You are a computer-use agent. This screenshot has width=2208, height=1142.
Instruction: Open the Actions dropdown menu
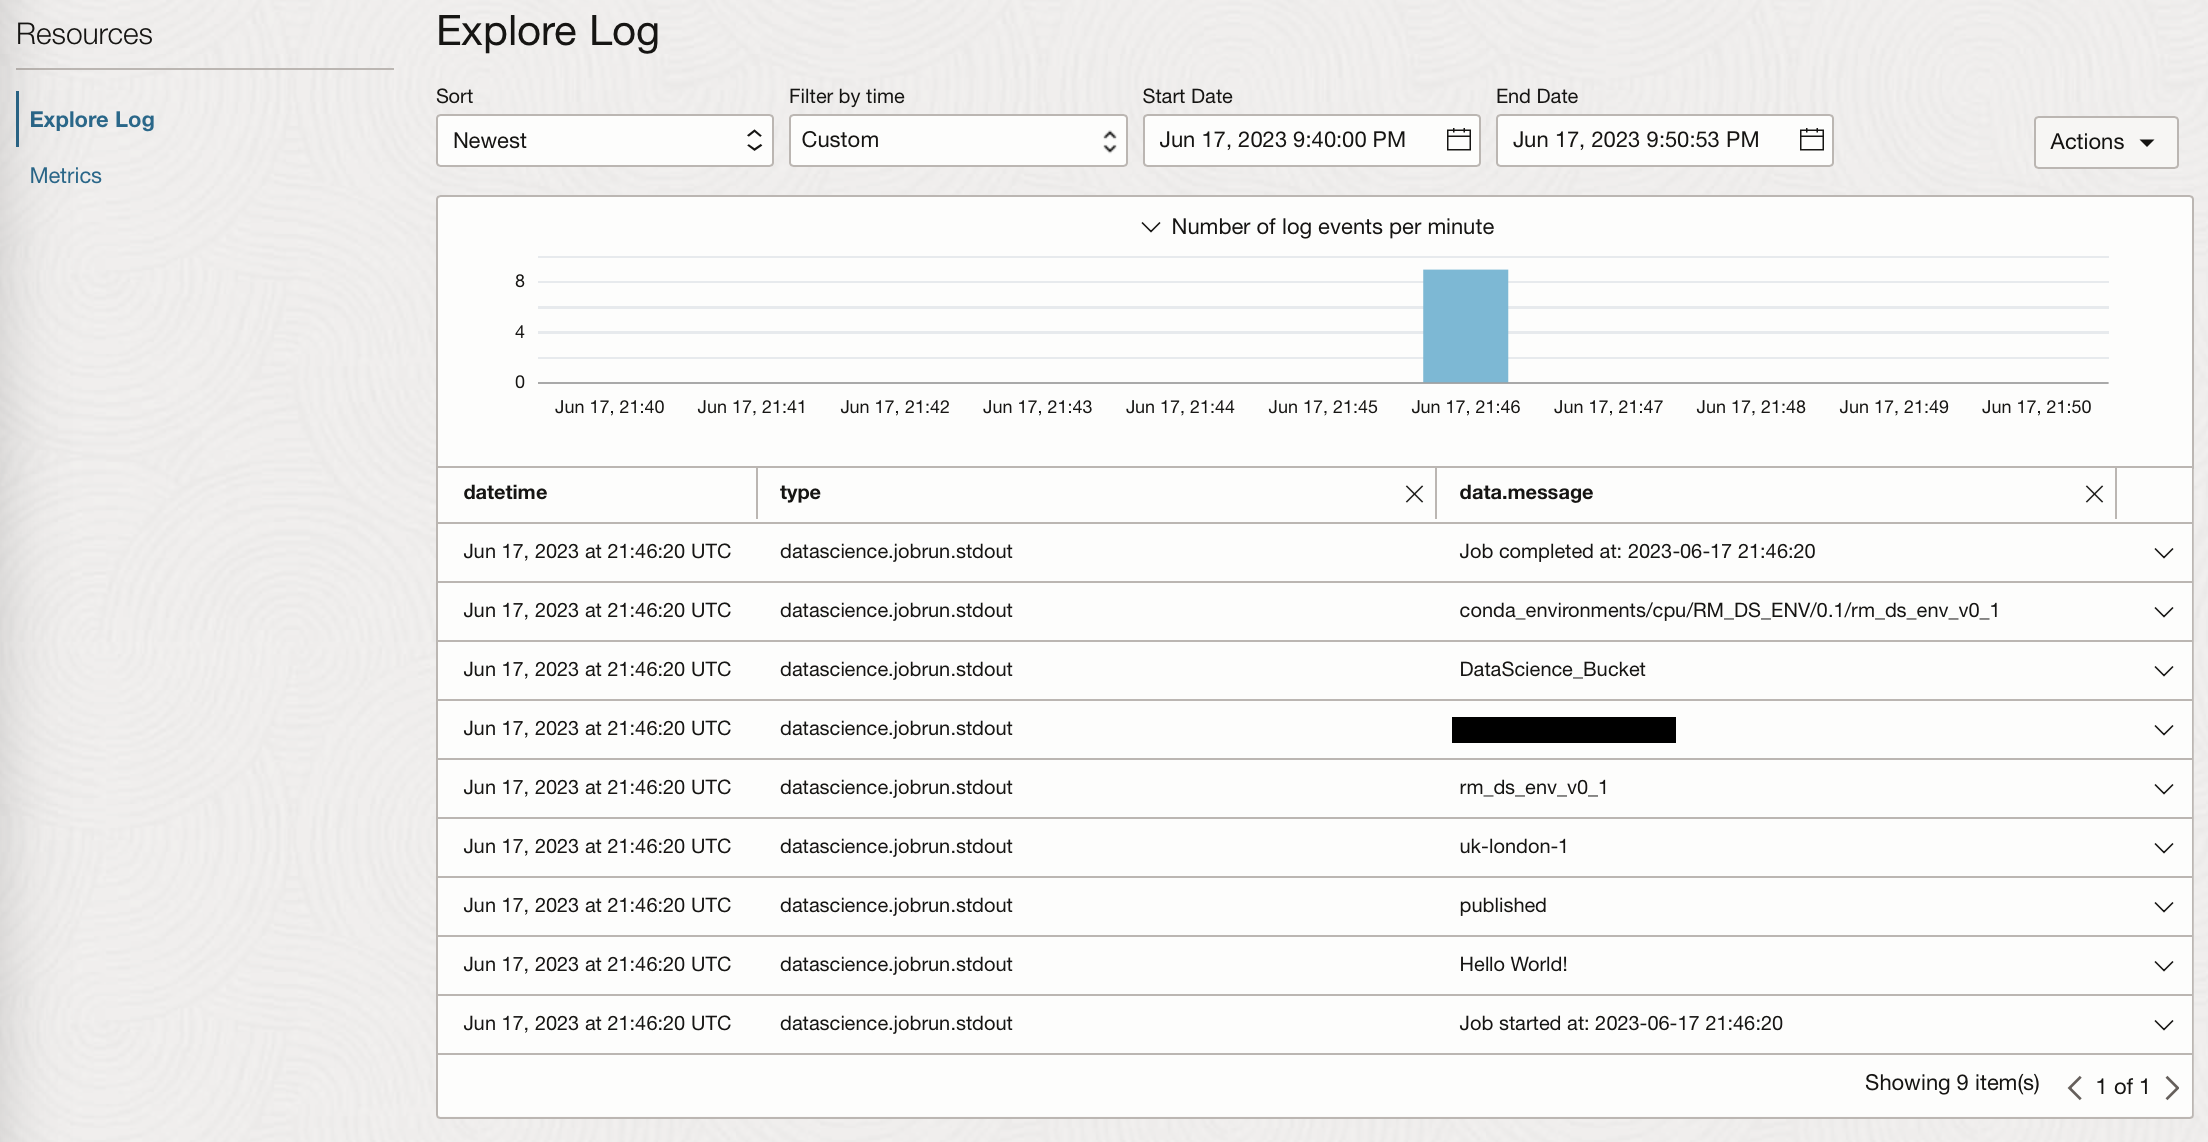(x=2104, y=142)
